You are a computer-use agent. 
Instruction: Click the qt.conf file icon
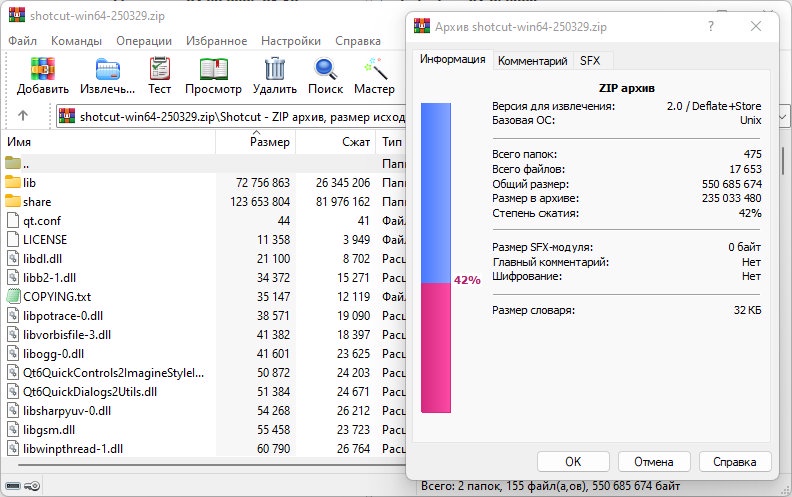(13, 220)
